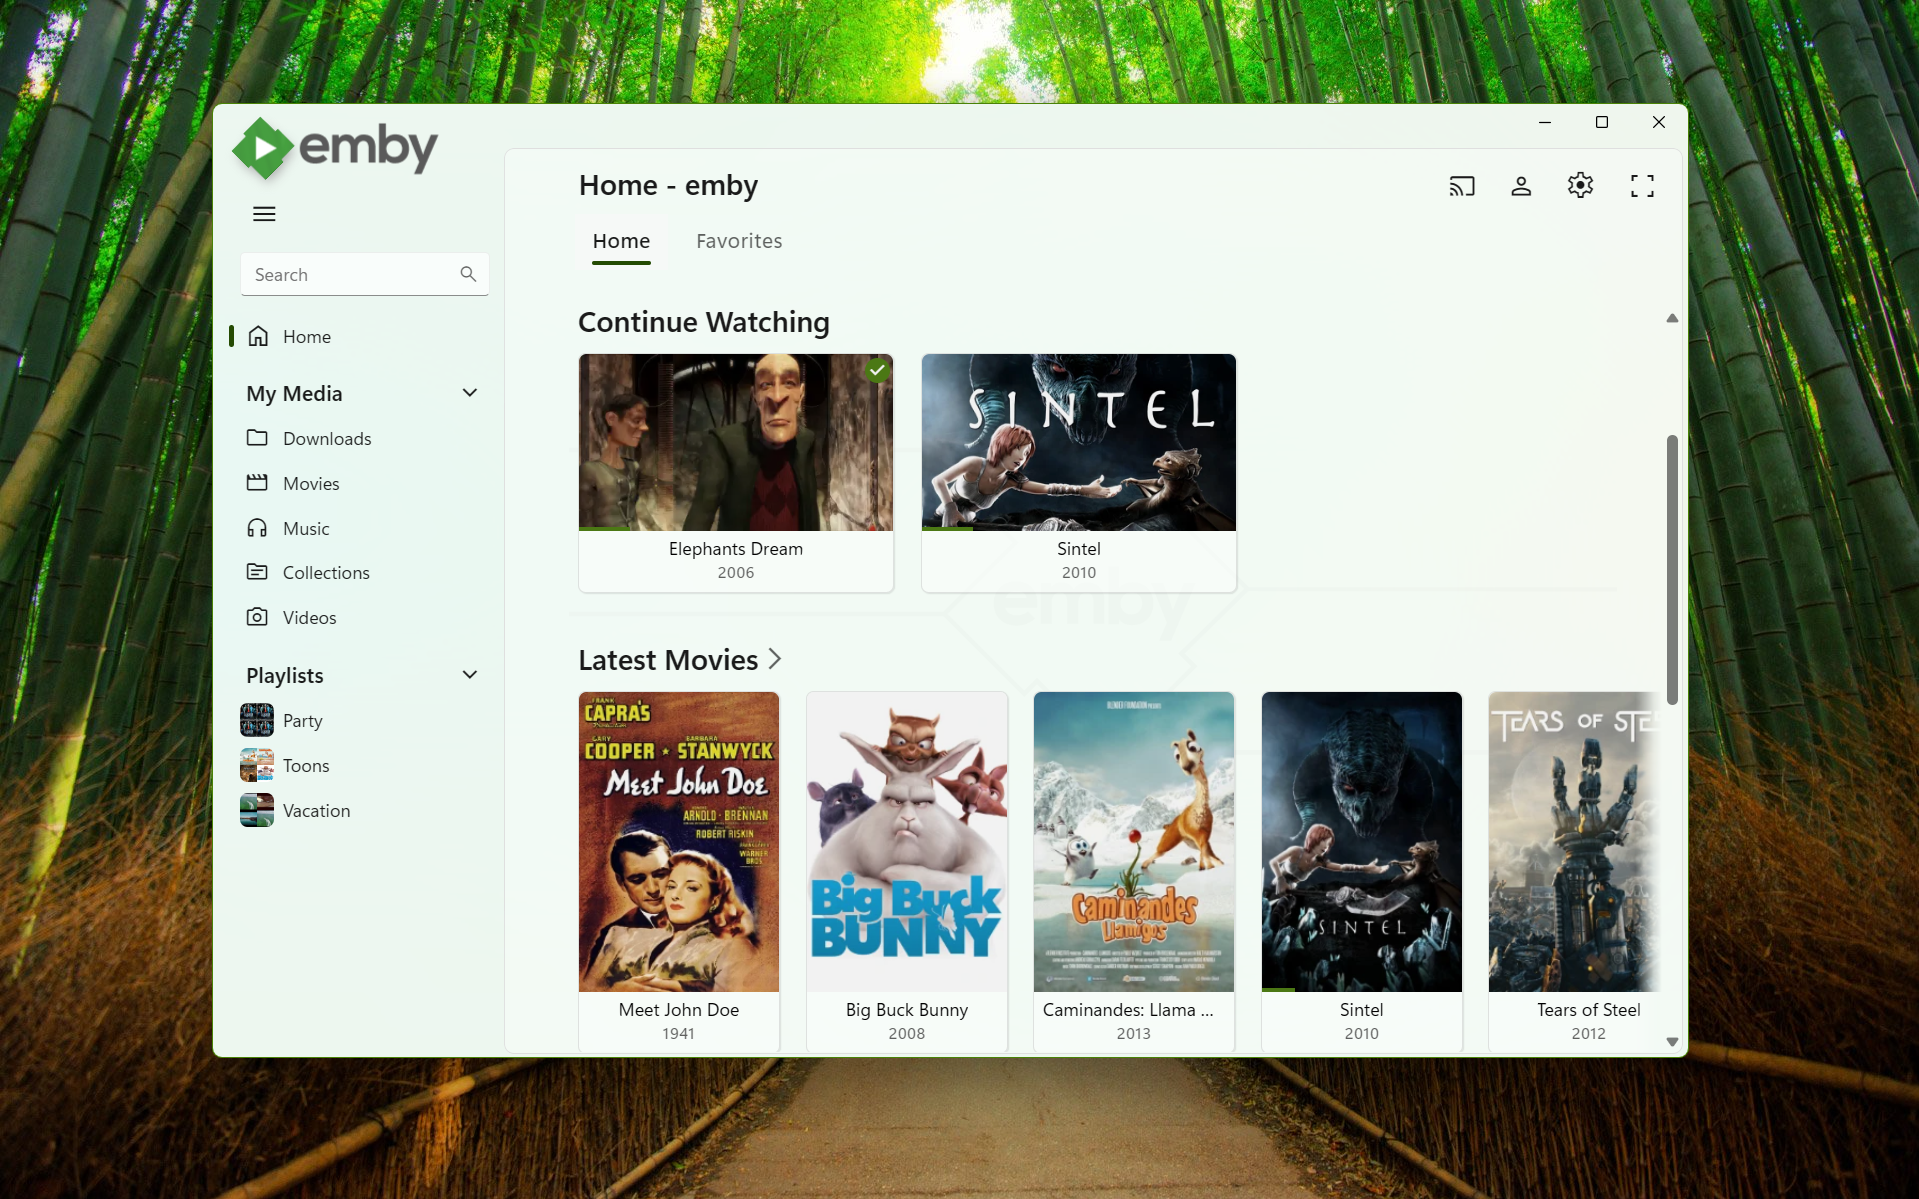
Task: Click the emby logo
Action: pos(336,148)
